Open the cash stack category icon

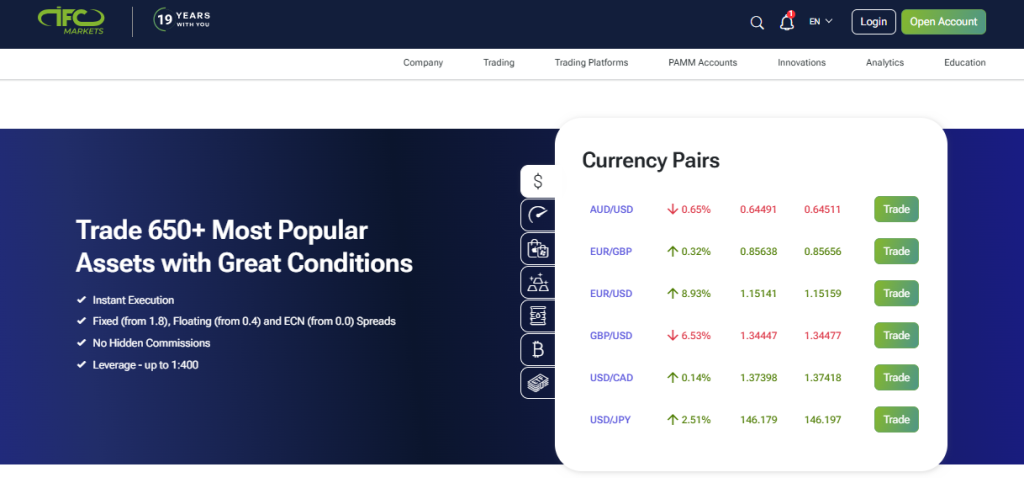pos(538,383)
